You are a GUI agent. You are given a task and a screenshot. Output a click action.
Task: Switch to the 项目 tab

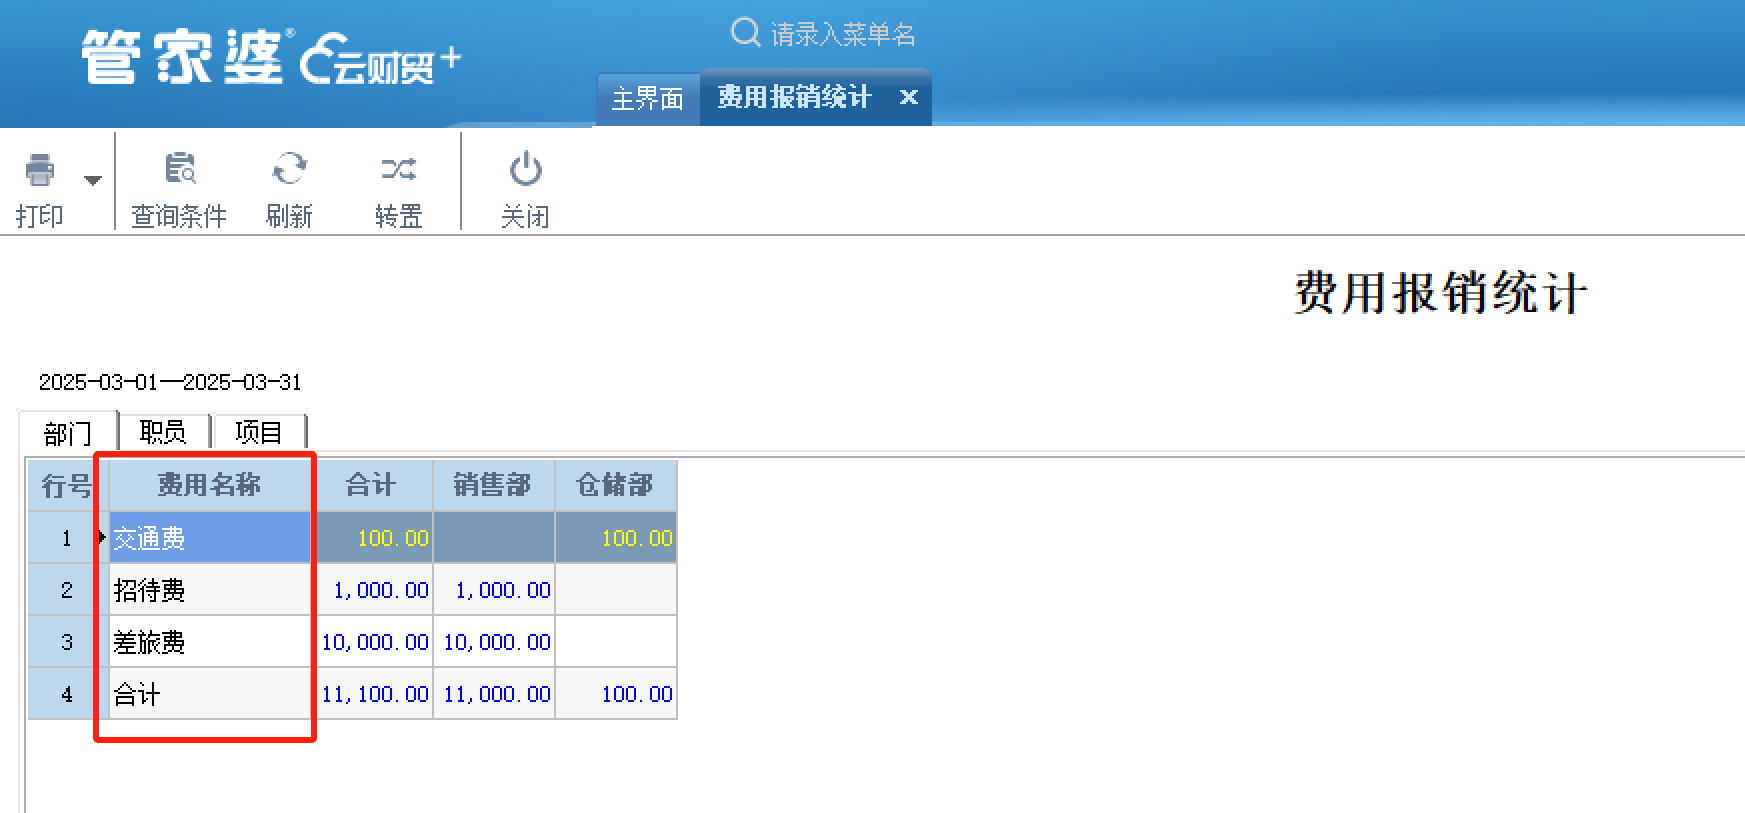(x=259, y=432)
